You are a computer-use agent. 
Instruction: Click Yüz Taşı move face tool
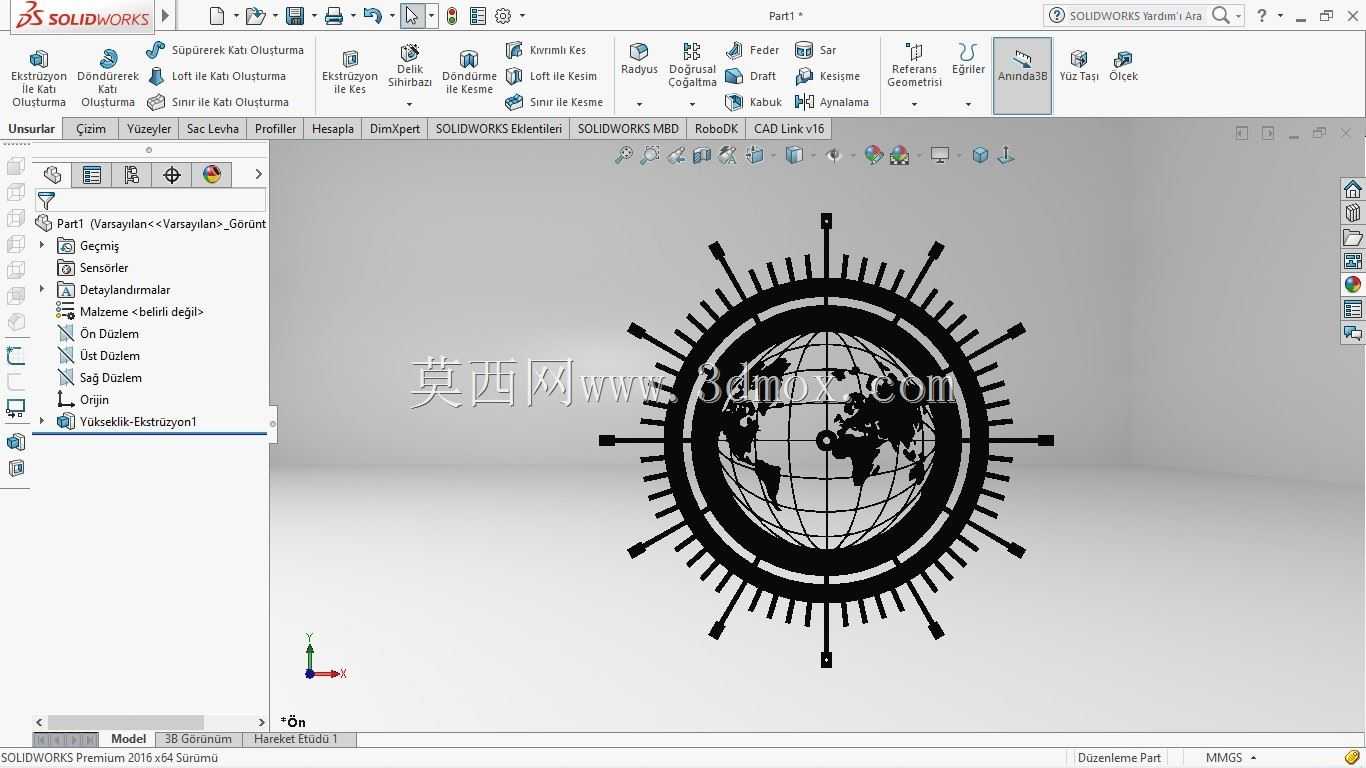[x=1079, y=66]
